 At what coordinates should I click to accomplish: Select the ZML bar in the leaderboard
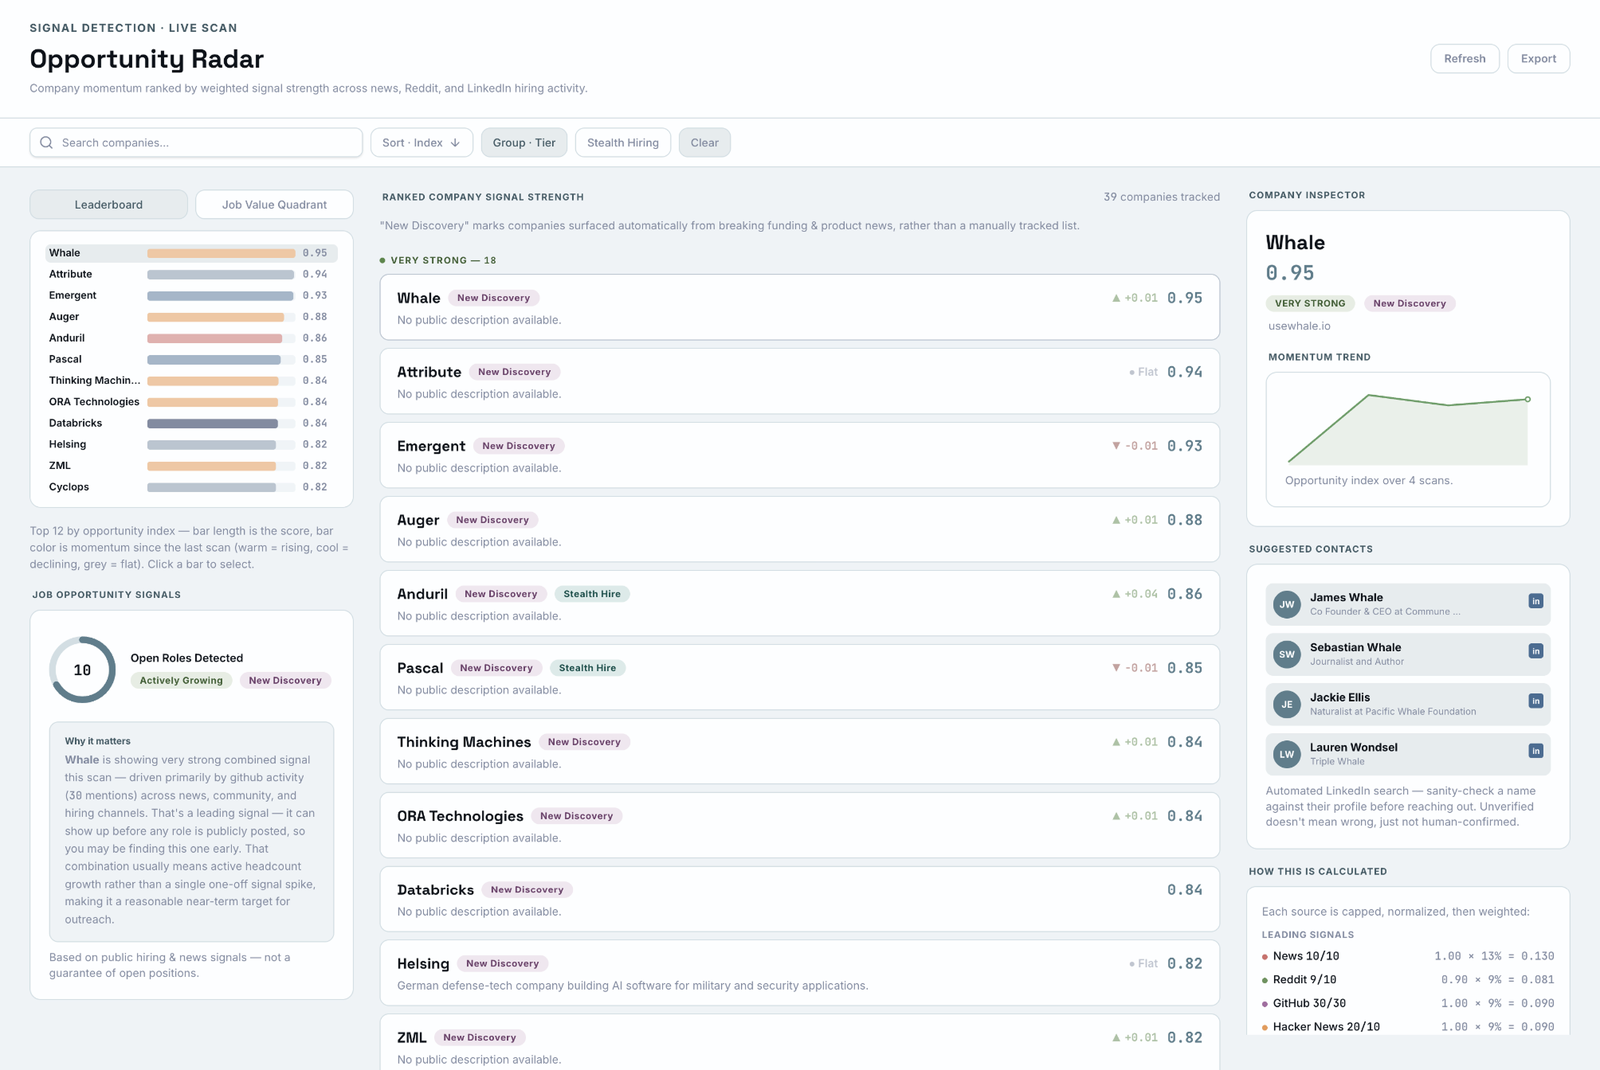pos(191,466)
